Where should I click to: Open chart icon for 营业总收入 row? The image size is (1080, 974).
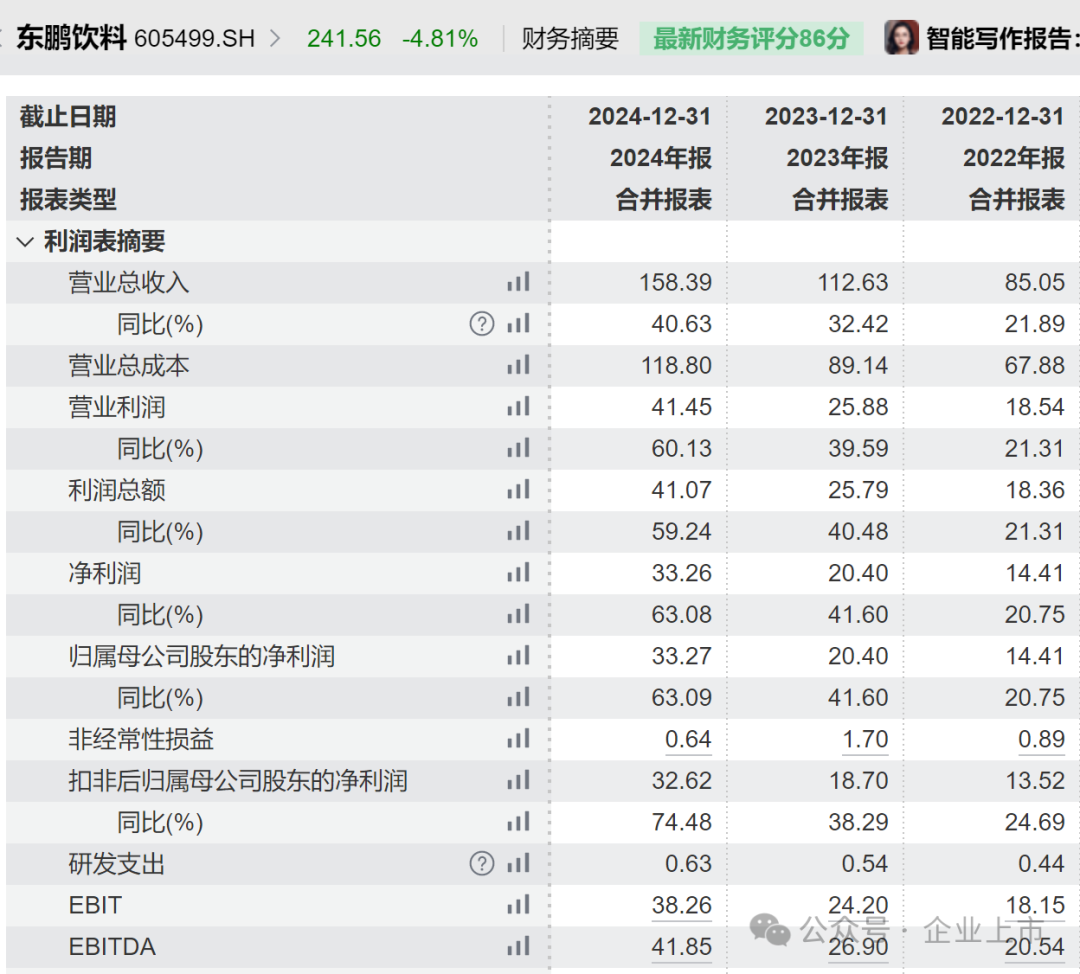click(518, 282)
